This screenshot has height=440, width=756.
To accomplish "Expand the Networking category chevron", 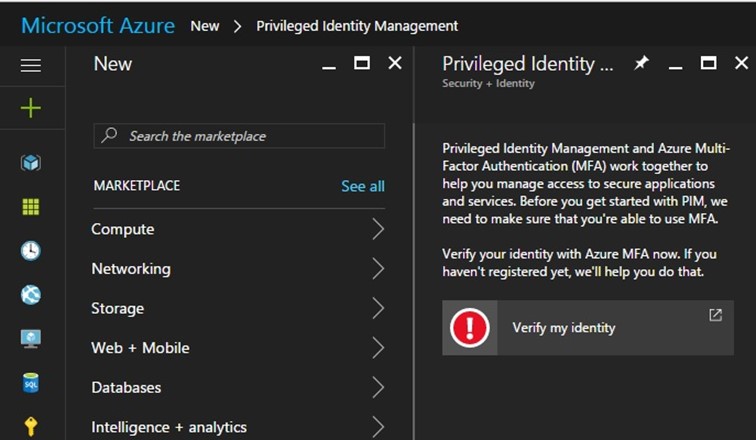I will point(378,268).
